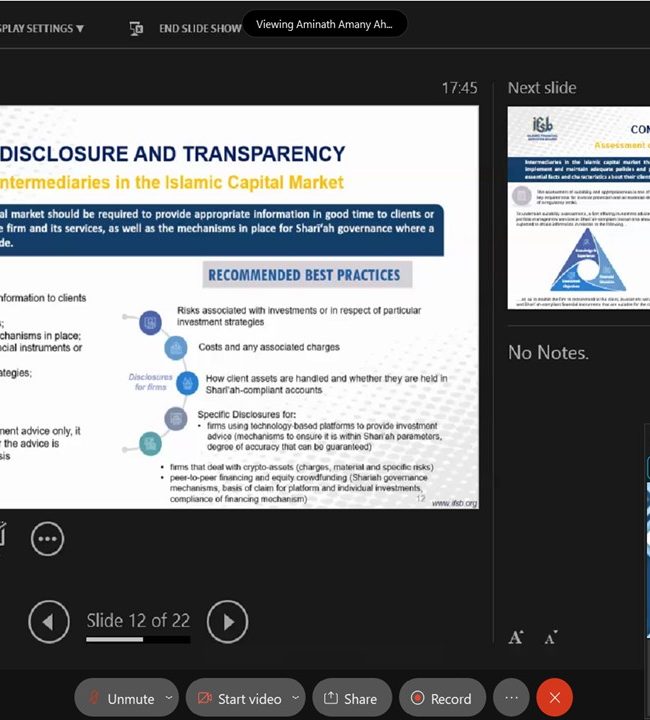Click the 'No Notes.' text area
This screenshot has height=720, width=650.
[x=548, y=353]
